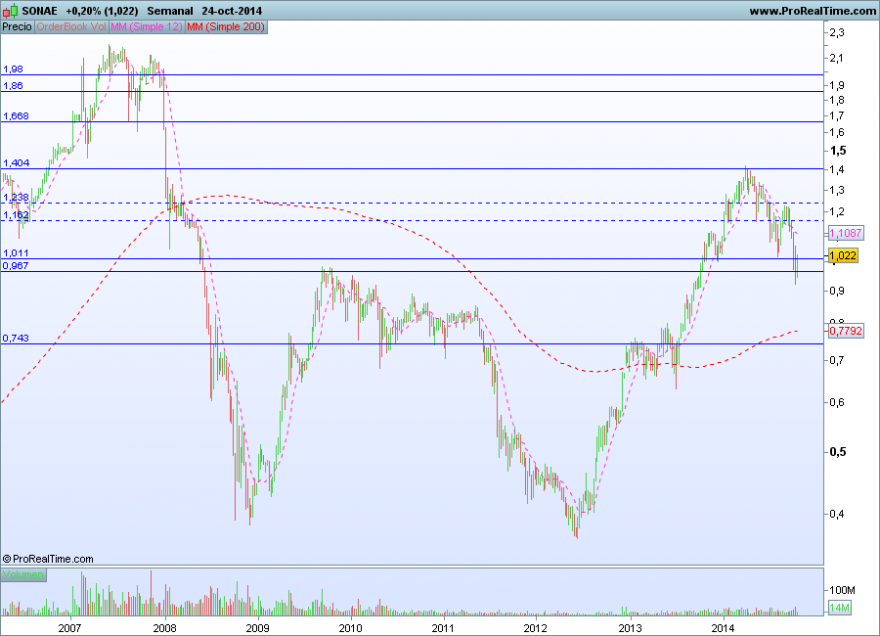Click the 1,9 price axis label

(837, 85)
